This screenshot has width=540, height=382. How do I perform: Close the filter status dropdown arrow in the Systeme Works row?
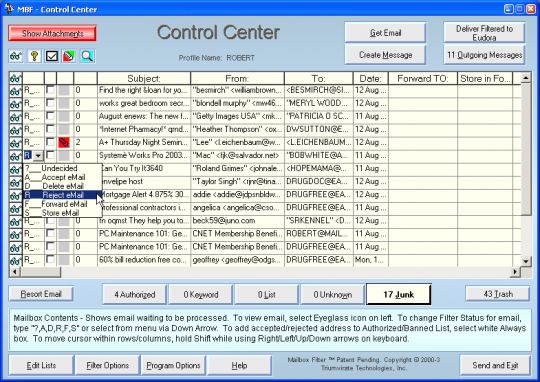pyautogui.click(x=38, y=156)
